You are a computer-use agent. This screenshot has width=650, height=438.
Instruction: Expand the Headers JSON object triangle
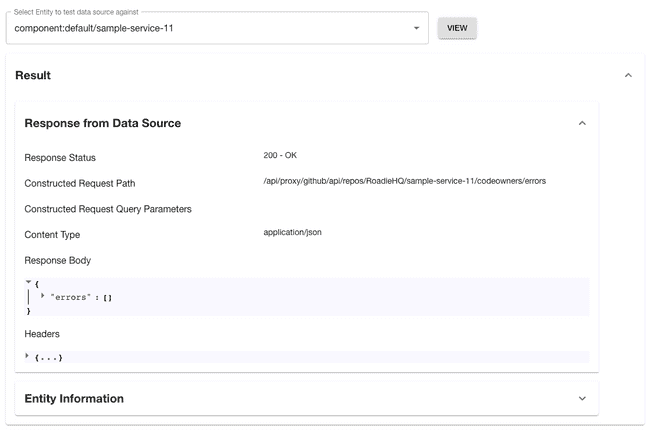[x=27, y=356]
